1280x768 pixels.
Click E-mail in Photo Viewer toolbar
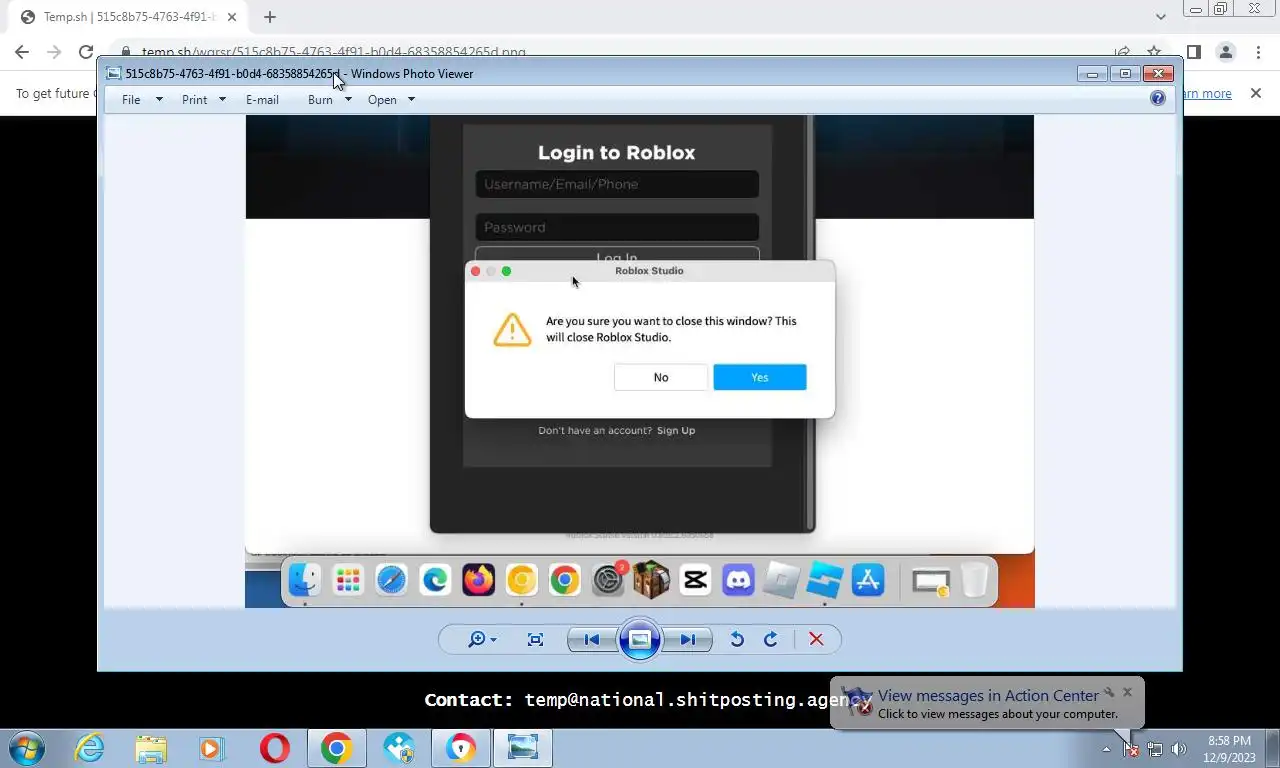pos(262,99)
